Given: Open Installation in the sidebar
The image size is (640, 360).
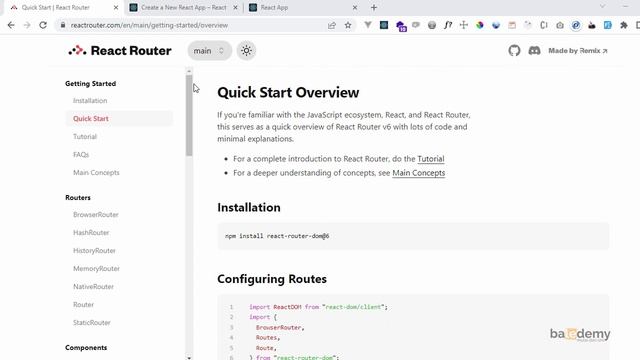Looking at the screenshot, I should coord(90,101).
